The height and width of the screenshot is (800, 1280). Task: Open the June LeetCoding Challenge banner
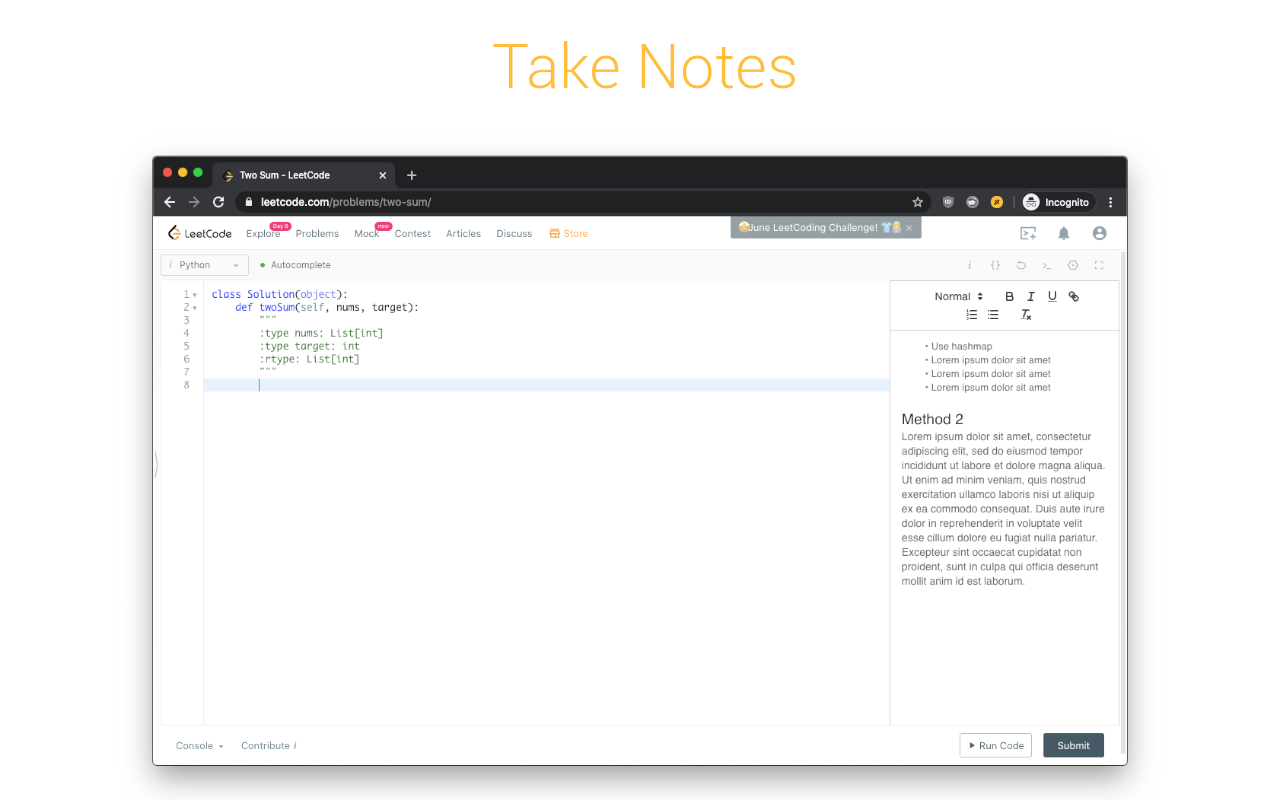[820, 228]
